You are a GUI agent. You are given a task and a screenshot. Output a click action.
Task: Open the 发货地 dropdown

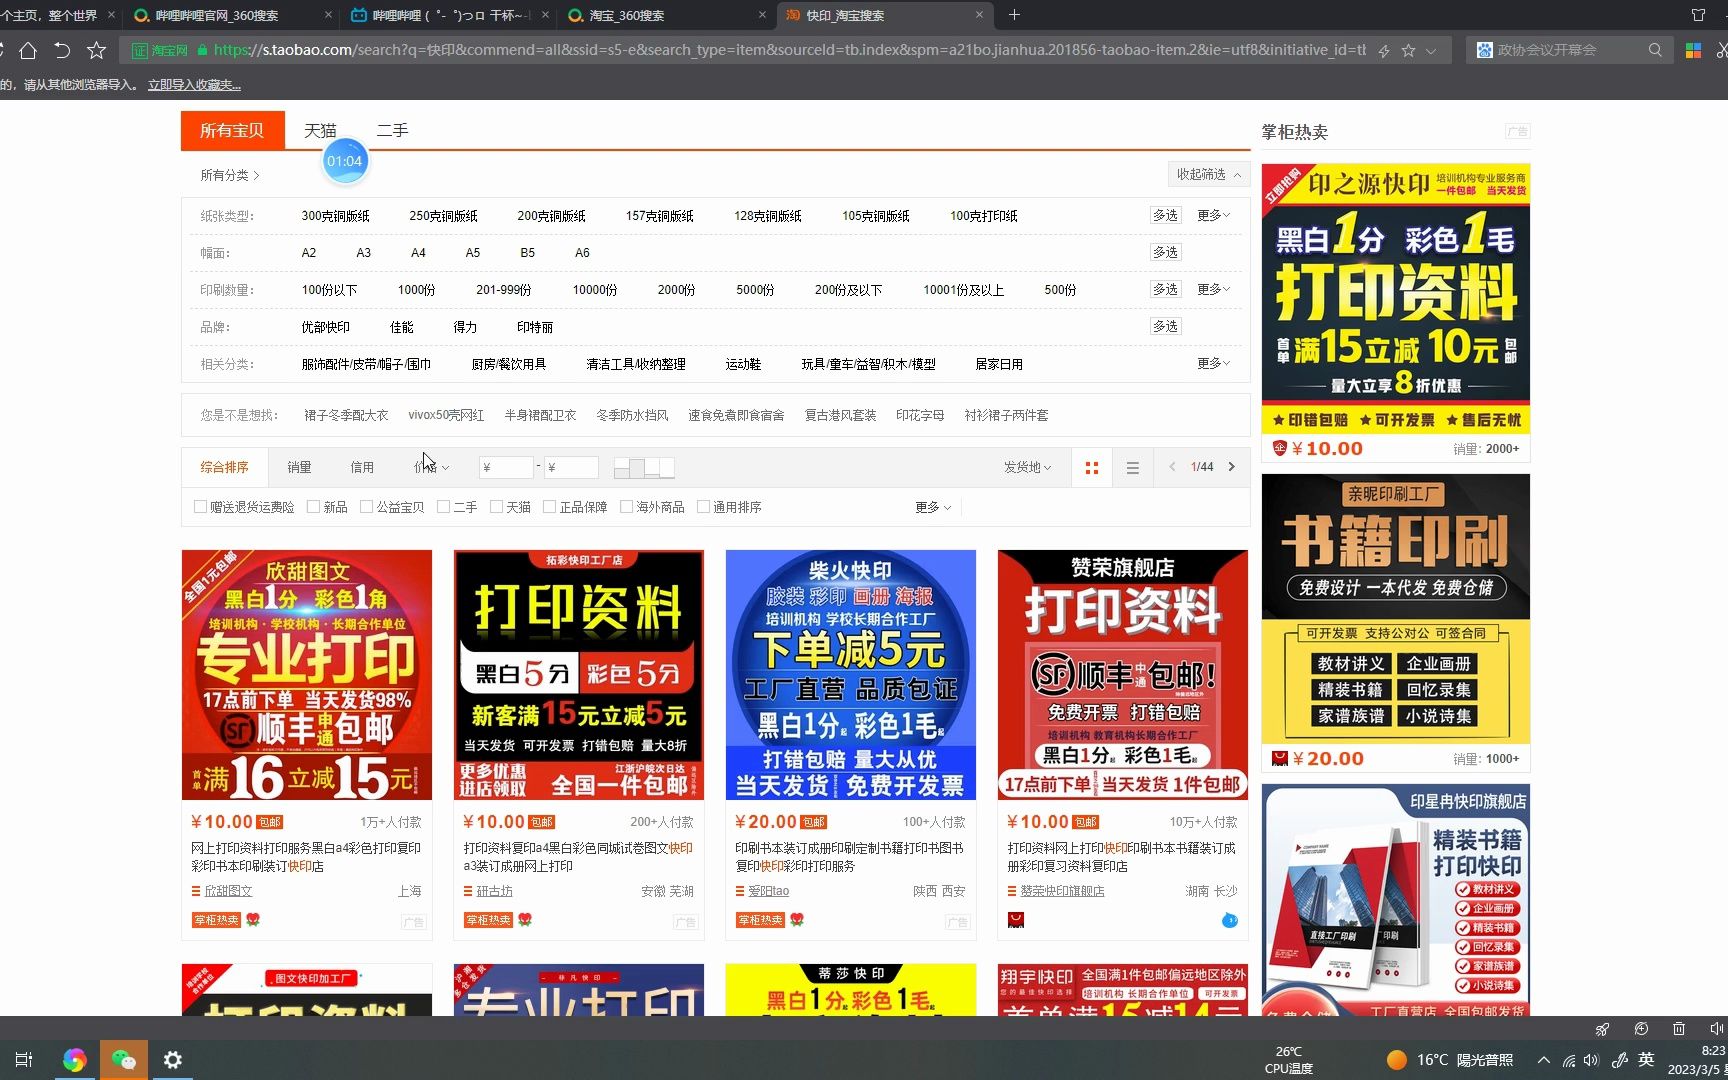click(1026, 467)
